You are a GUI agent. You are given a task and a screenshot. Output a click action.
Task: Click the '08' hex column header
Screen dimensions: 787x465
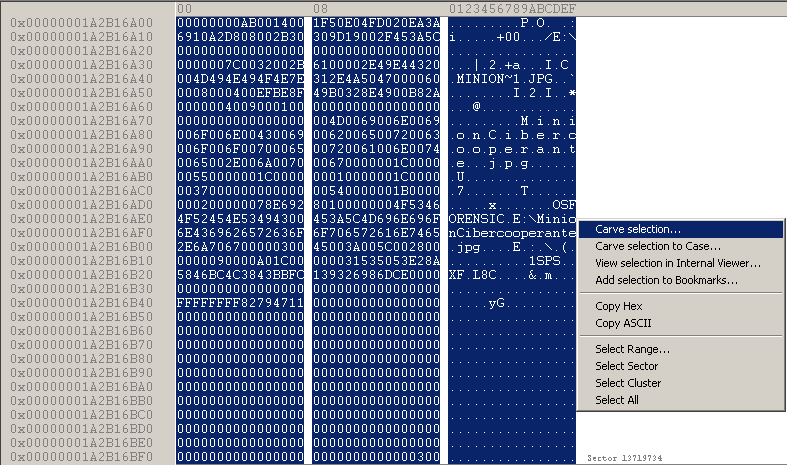click(320, 8)
